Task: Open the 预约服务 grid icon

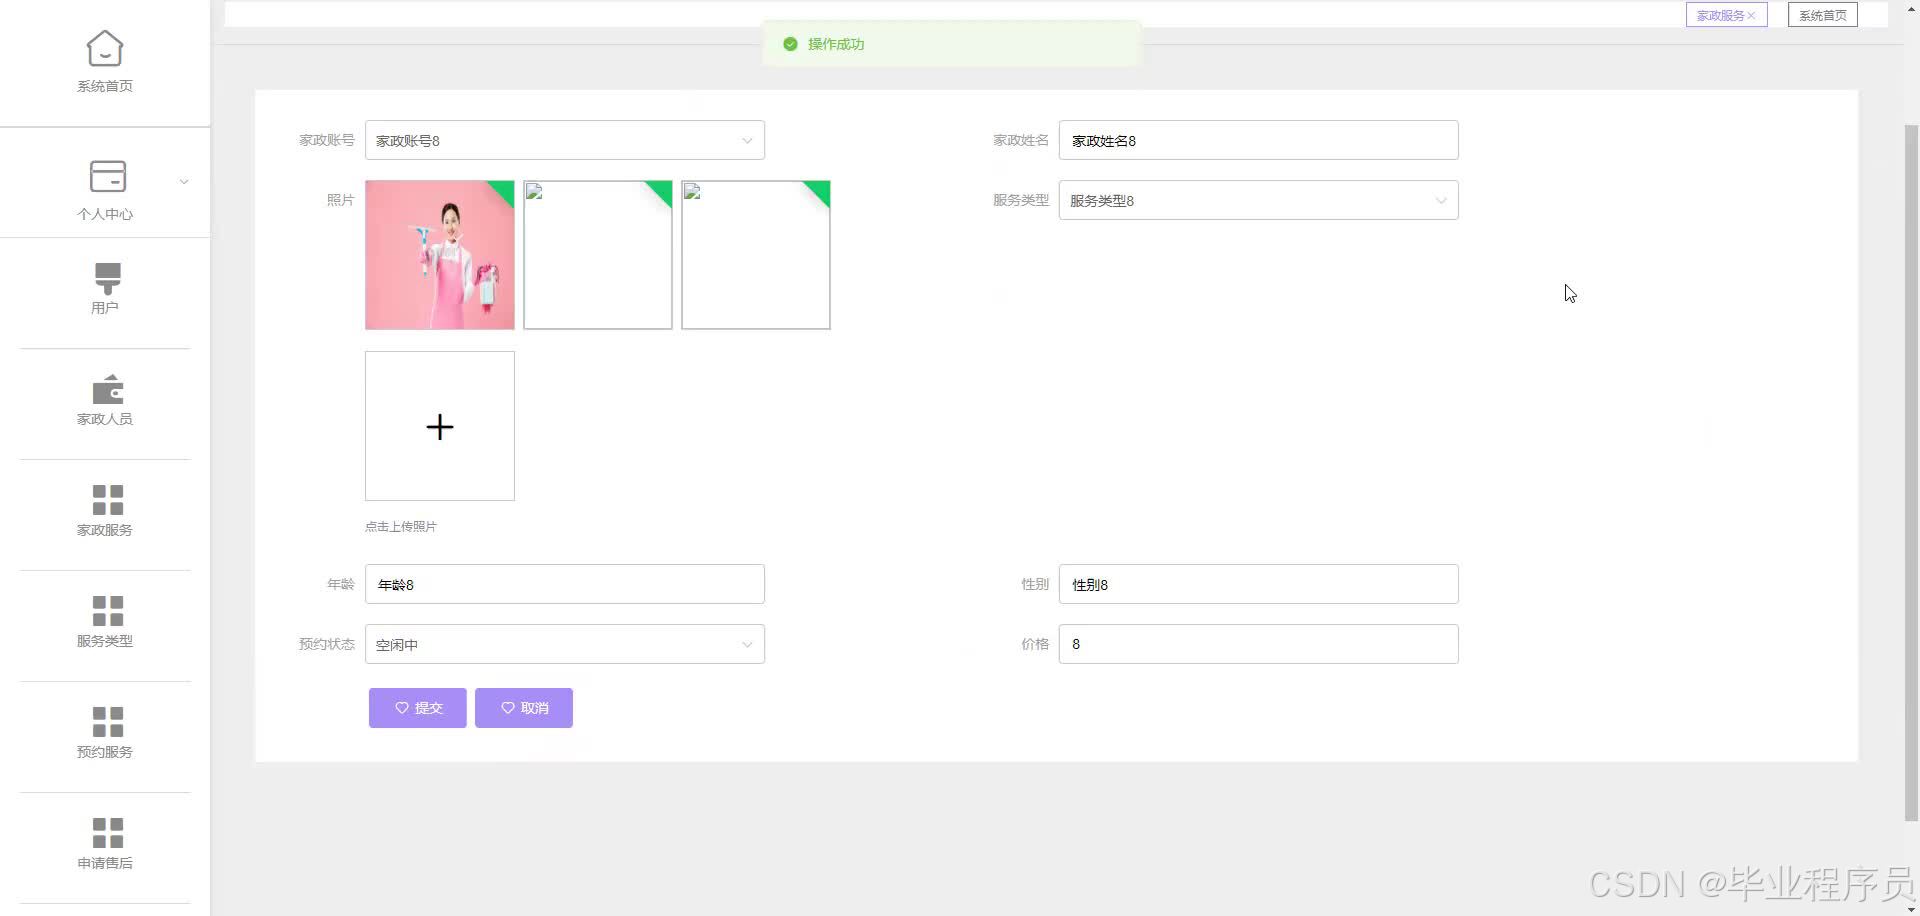Action: pyautogui.click(x=107, y=722)
